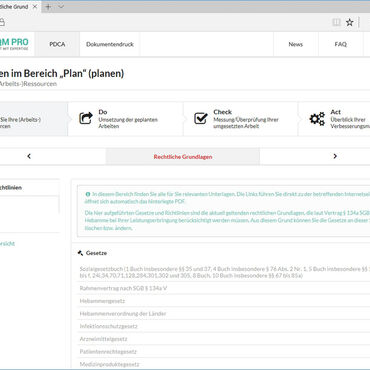Open the Medizinproduktegesetz link
The width and height of the screenshot is (370, 370).
pyautogui.click(x=109, y=364)
